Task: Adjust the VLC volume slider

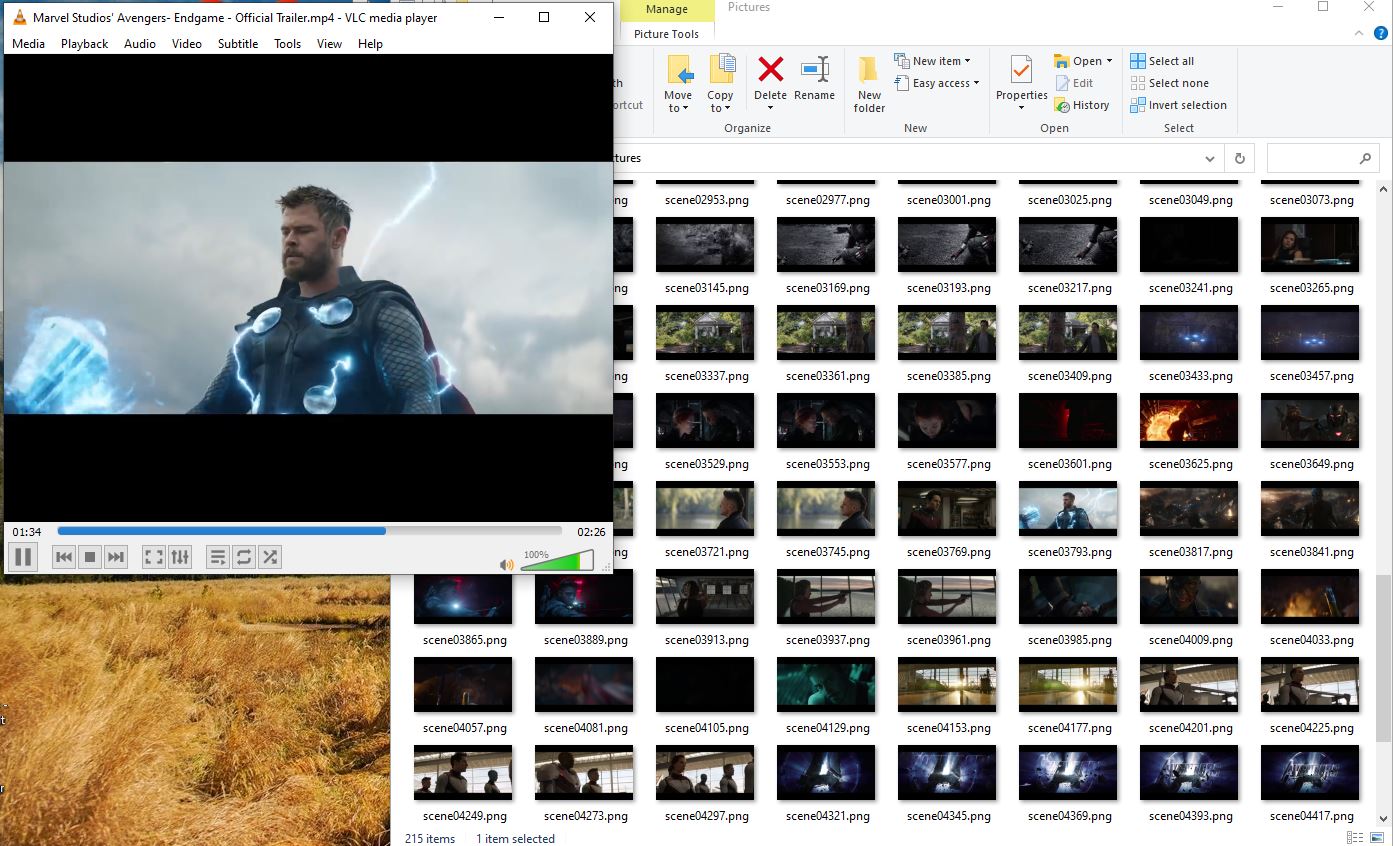Action: pos(557,561)
